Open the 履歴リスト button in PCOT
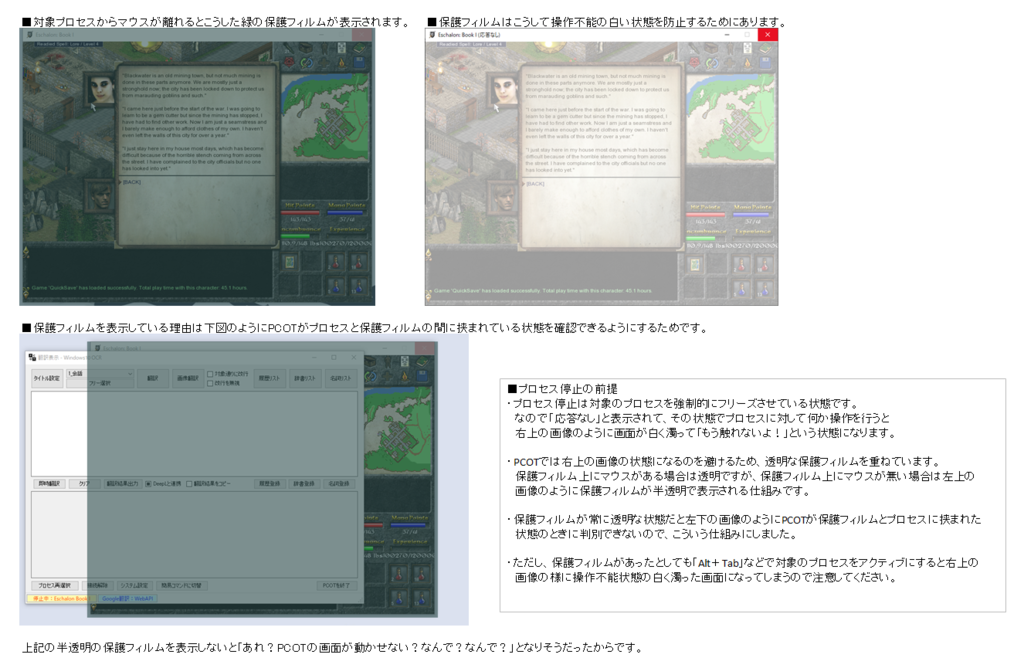The width and height of the screenshot is (1024, 668). pyautogui.click(x=270, y=379)
